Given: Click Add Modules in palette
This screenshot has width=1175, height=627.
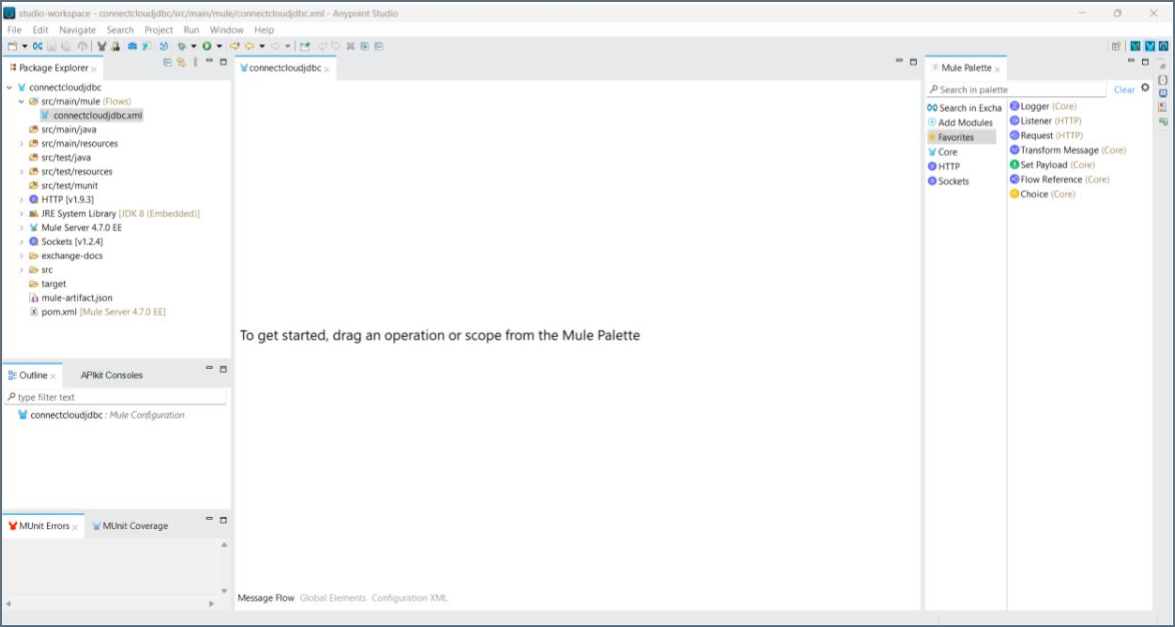Looking at the screenshot, I should click(960, 122).
